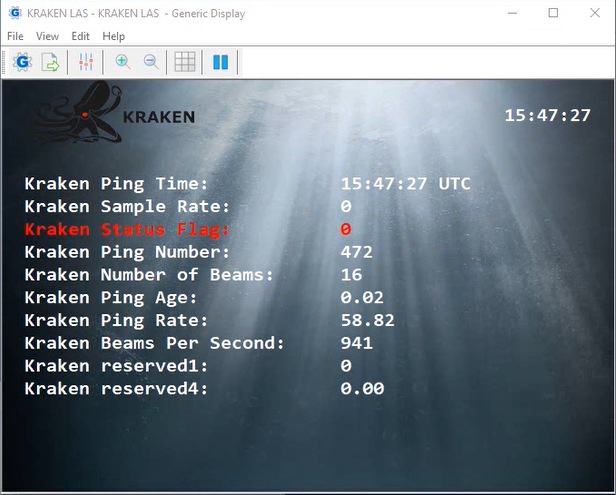Click the red status flag value 0
616x495 pixels.
346,229
